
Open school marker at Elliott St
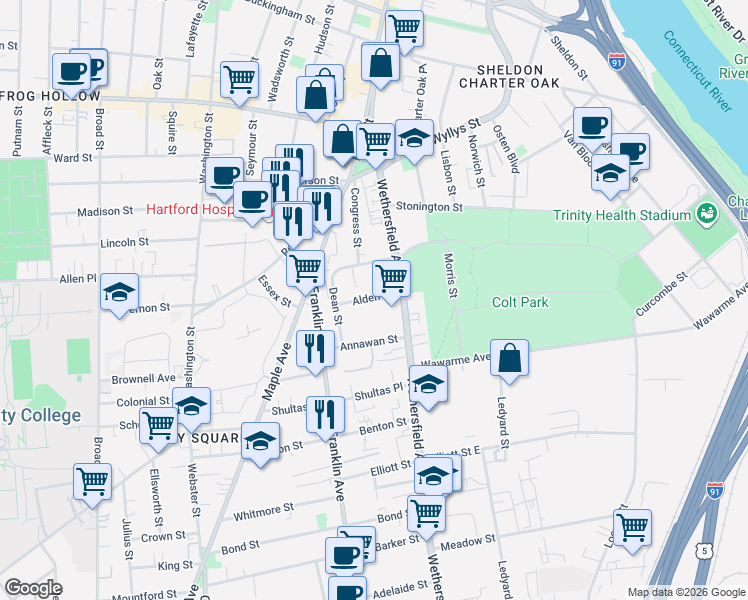click(x=433, y=476)
